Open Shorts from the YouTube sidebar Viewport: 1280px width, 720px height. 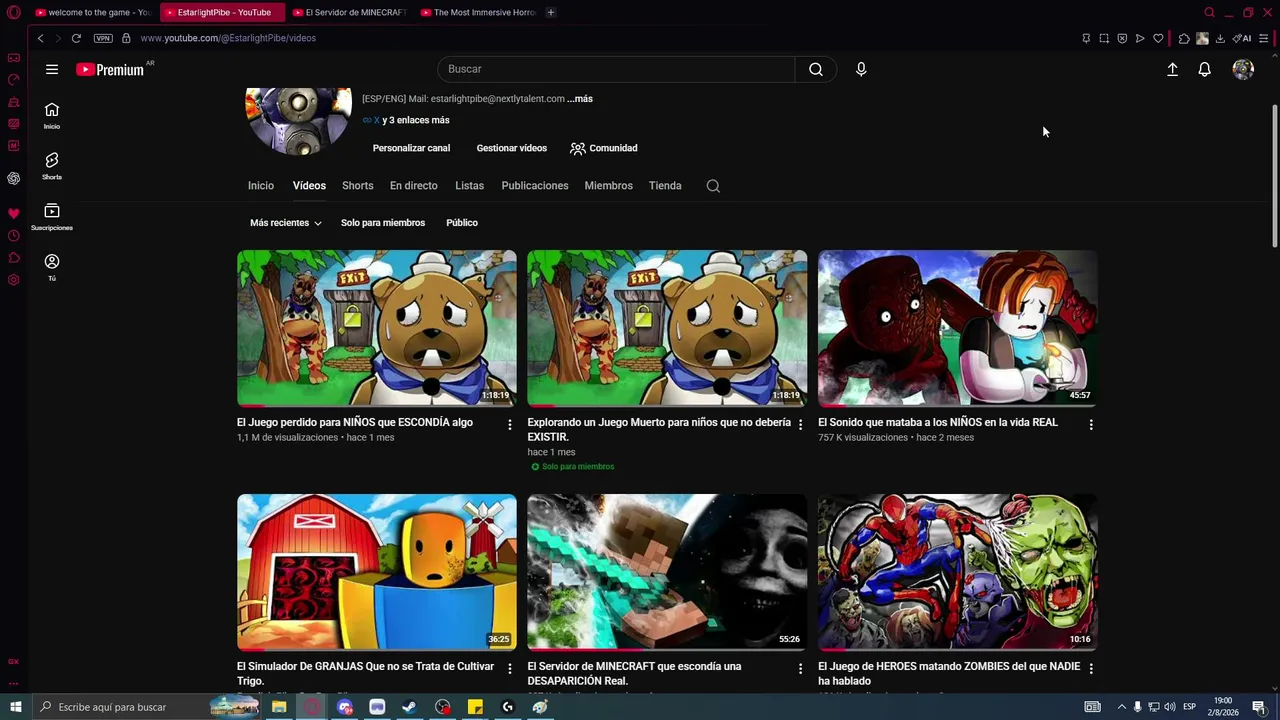coord(52,166)
